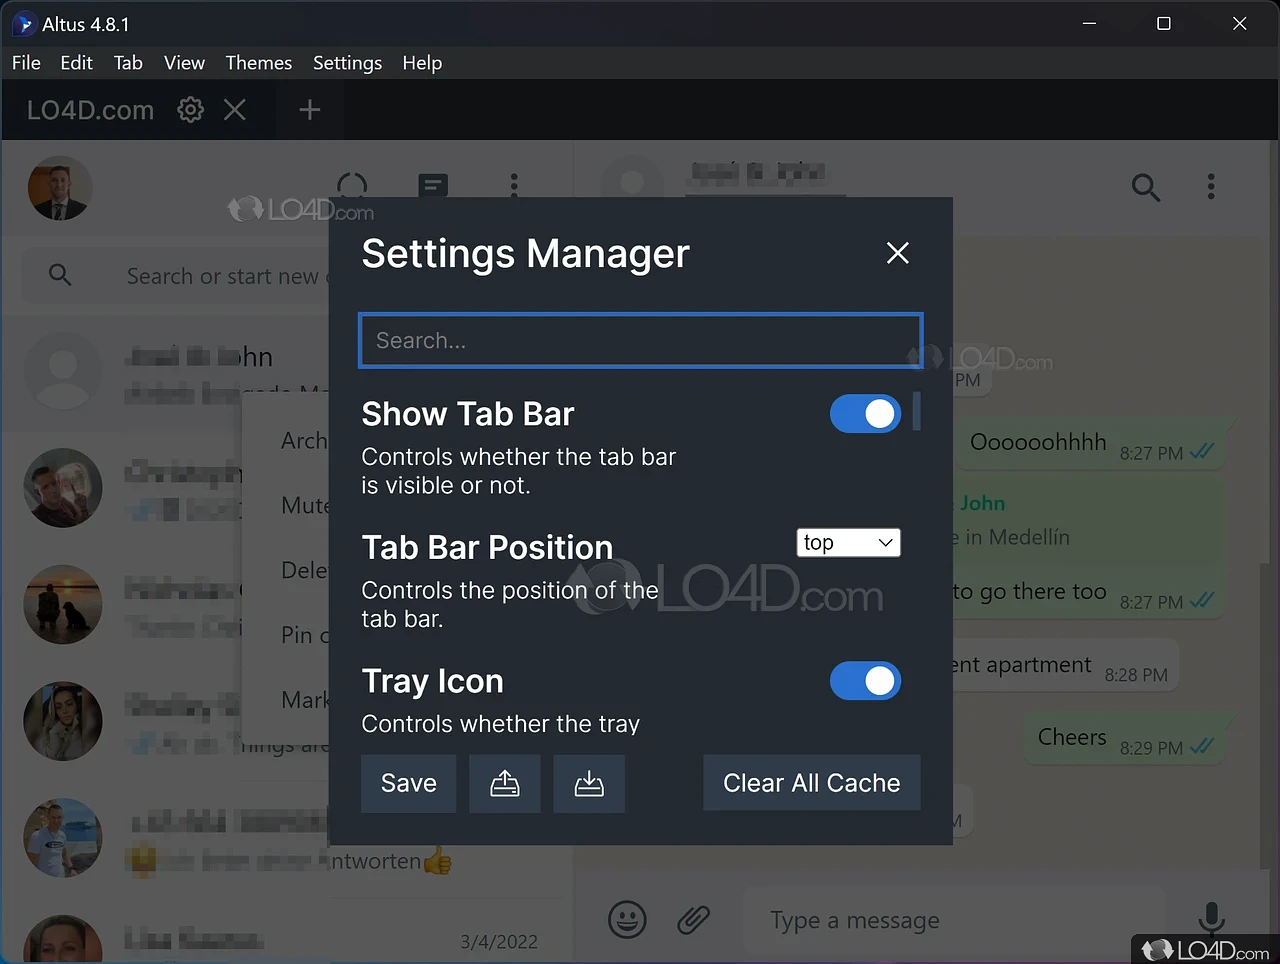Click Clear All Cache button
This screenshot has height=964, width=1280.
point(812,783)
